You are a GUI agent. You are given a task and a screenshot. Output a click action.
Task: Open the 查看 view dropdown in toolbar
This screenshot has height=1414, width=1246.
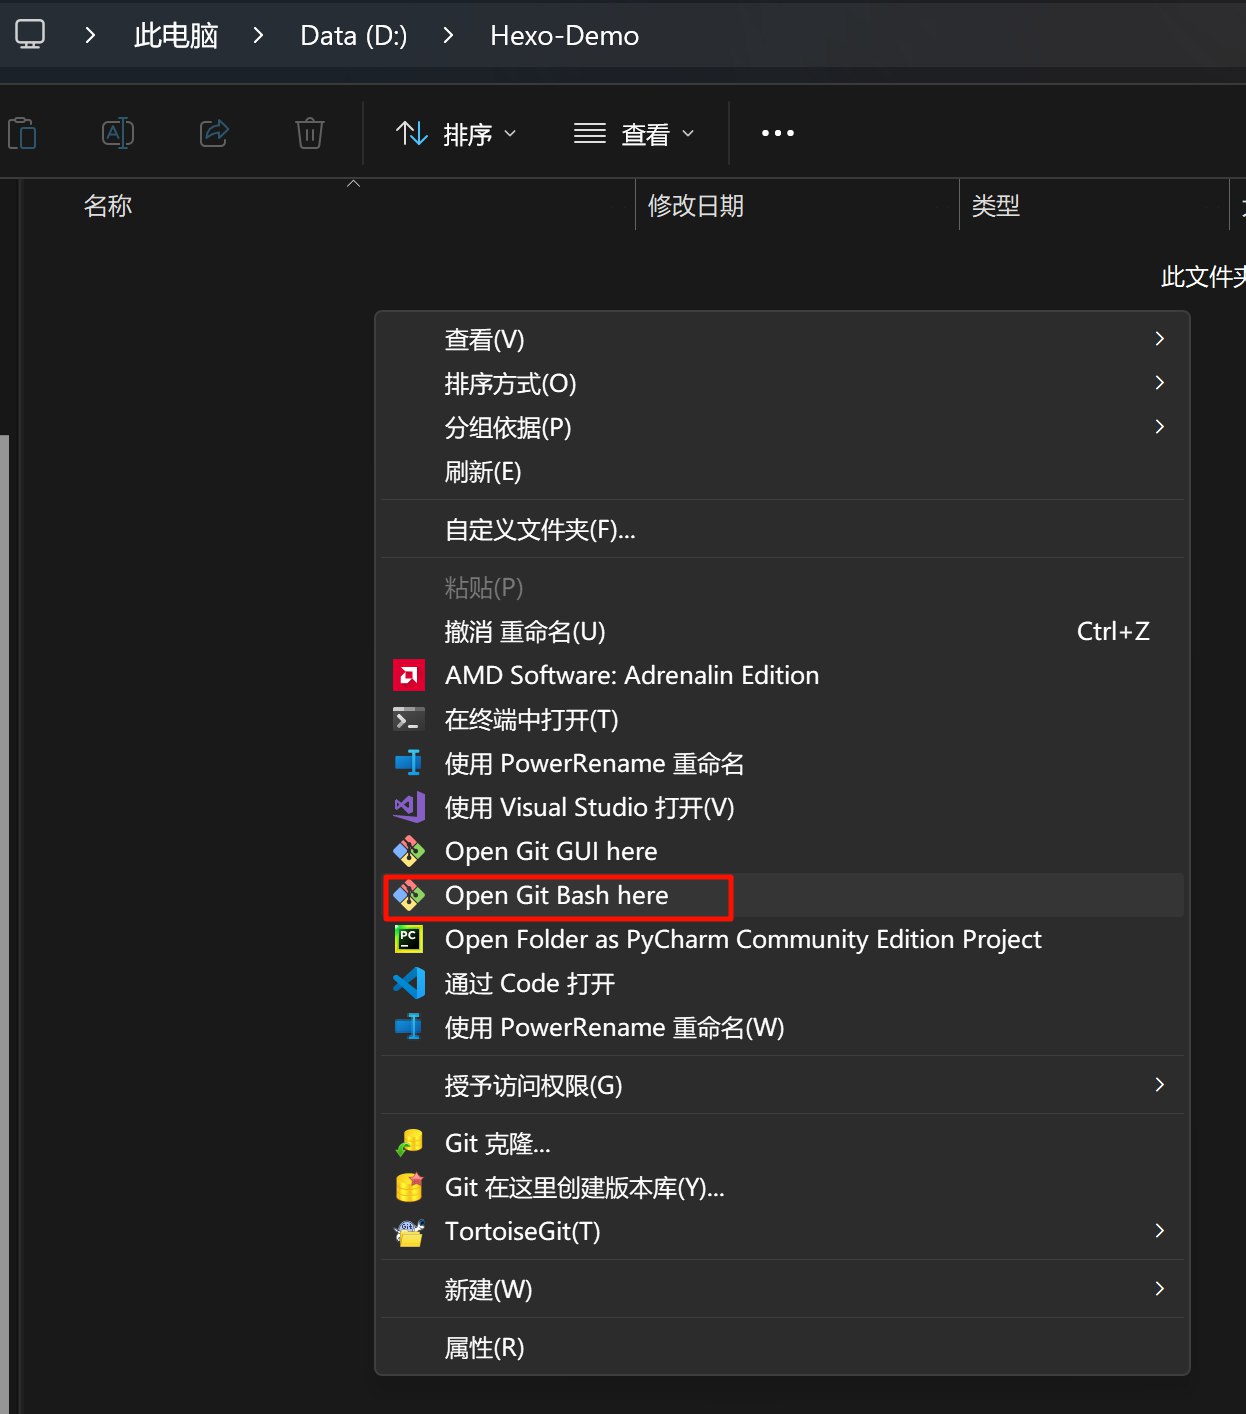point(634,134)
